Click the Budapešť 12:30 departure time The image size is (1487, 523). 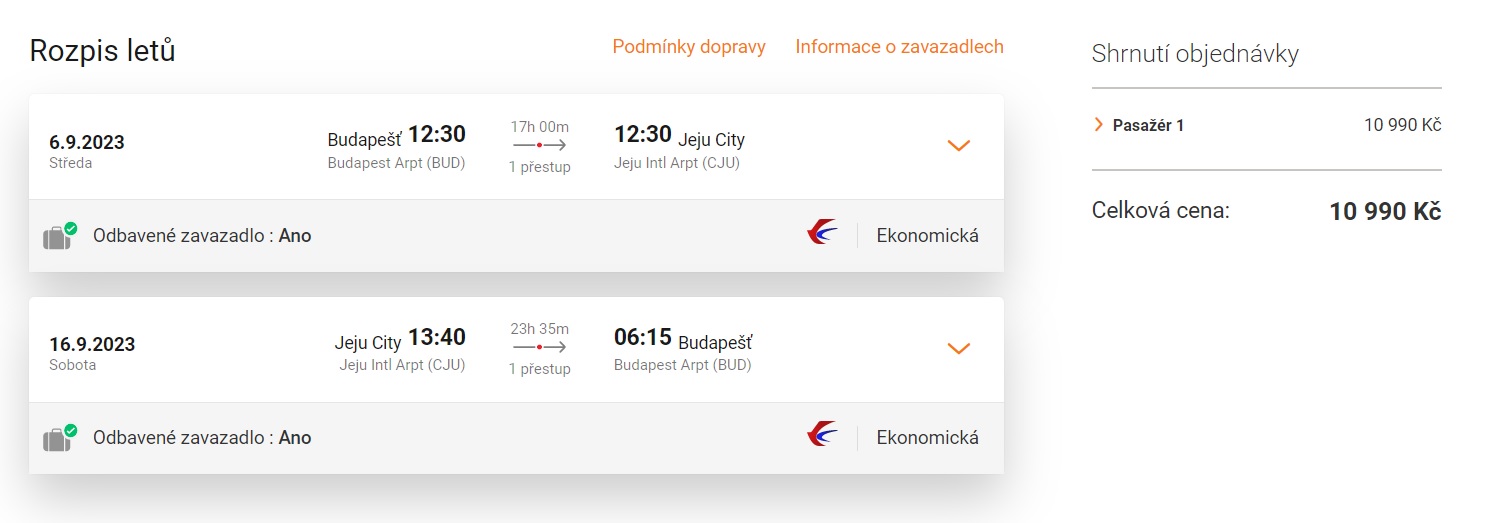click(436, 135)
